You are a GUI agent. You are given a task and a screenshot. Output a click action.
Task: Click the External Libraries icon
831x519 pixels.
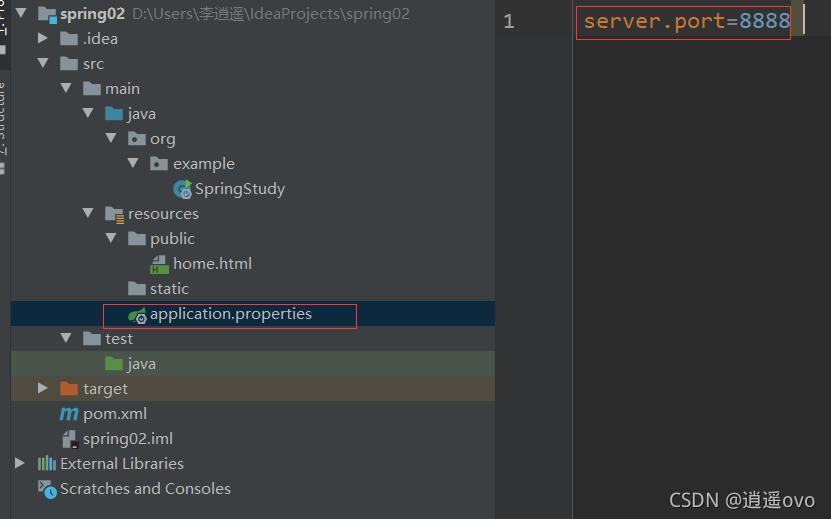click(x=47, y=463)
